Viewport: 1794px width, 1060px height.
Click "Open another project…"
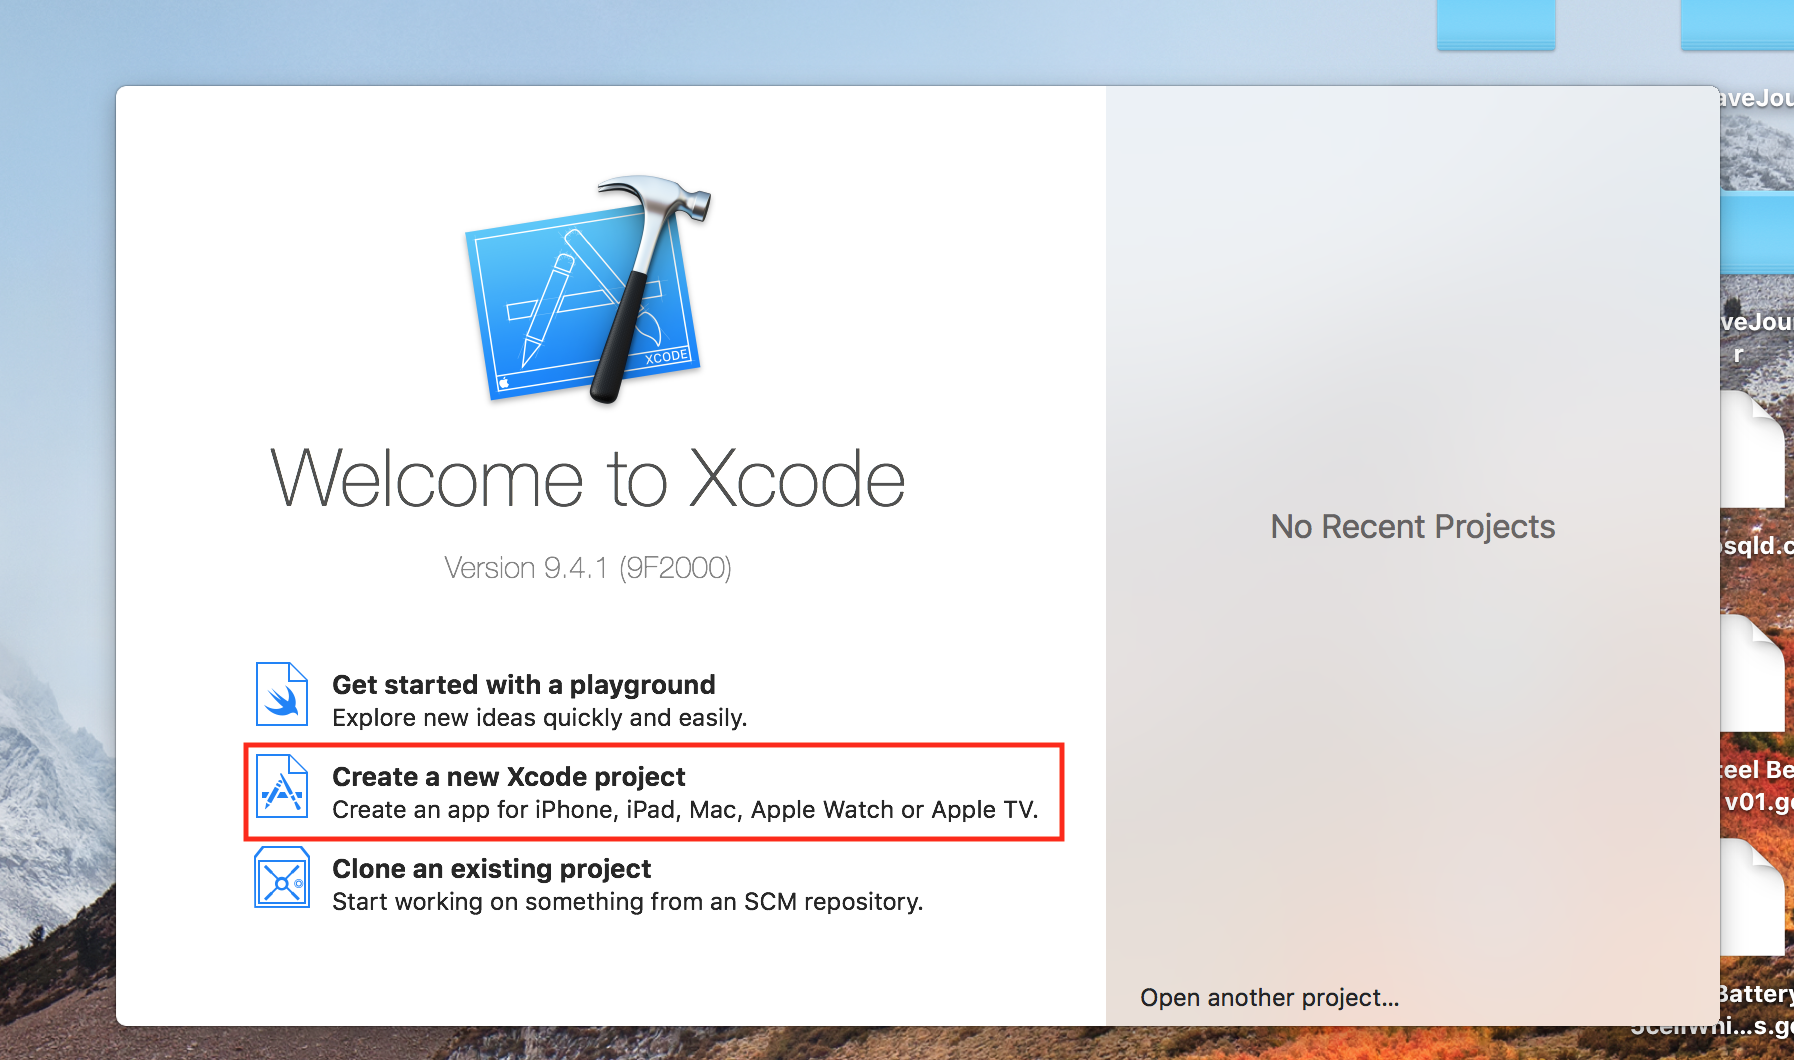(1270, 997)
